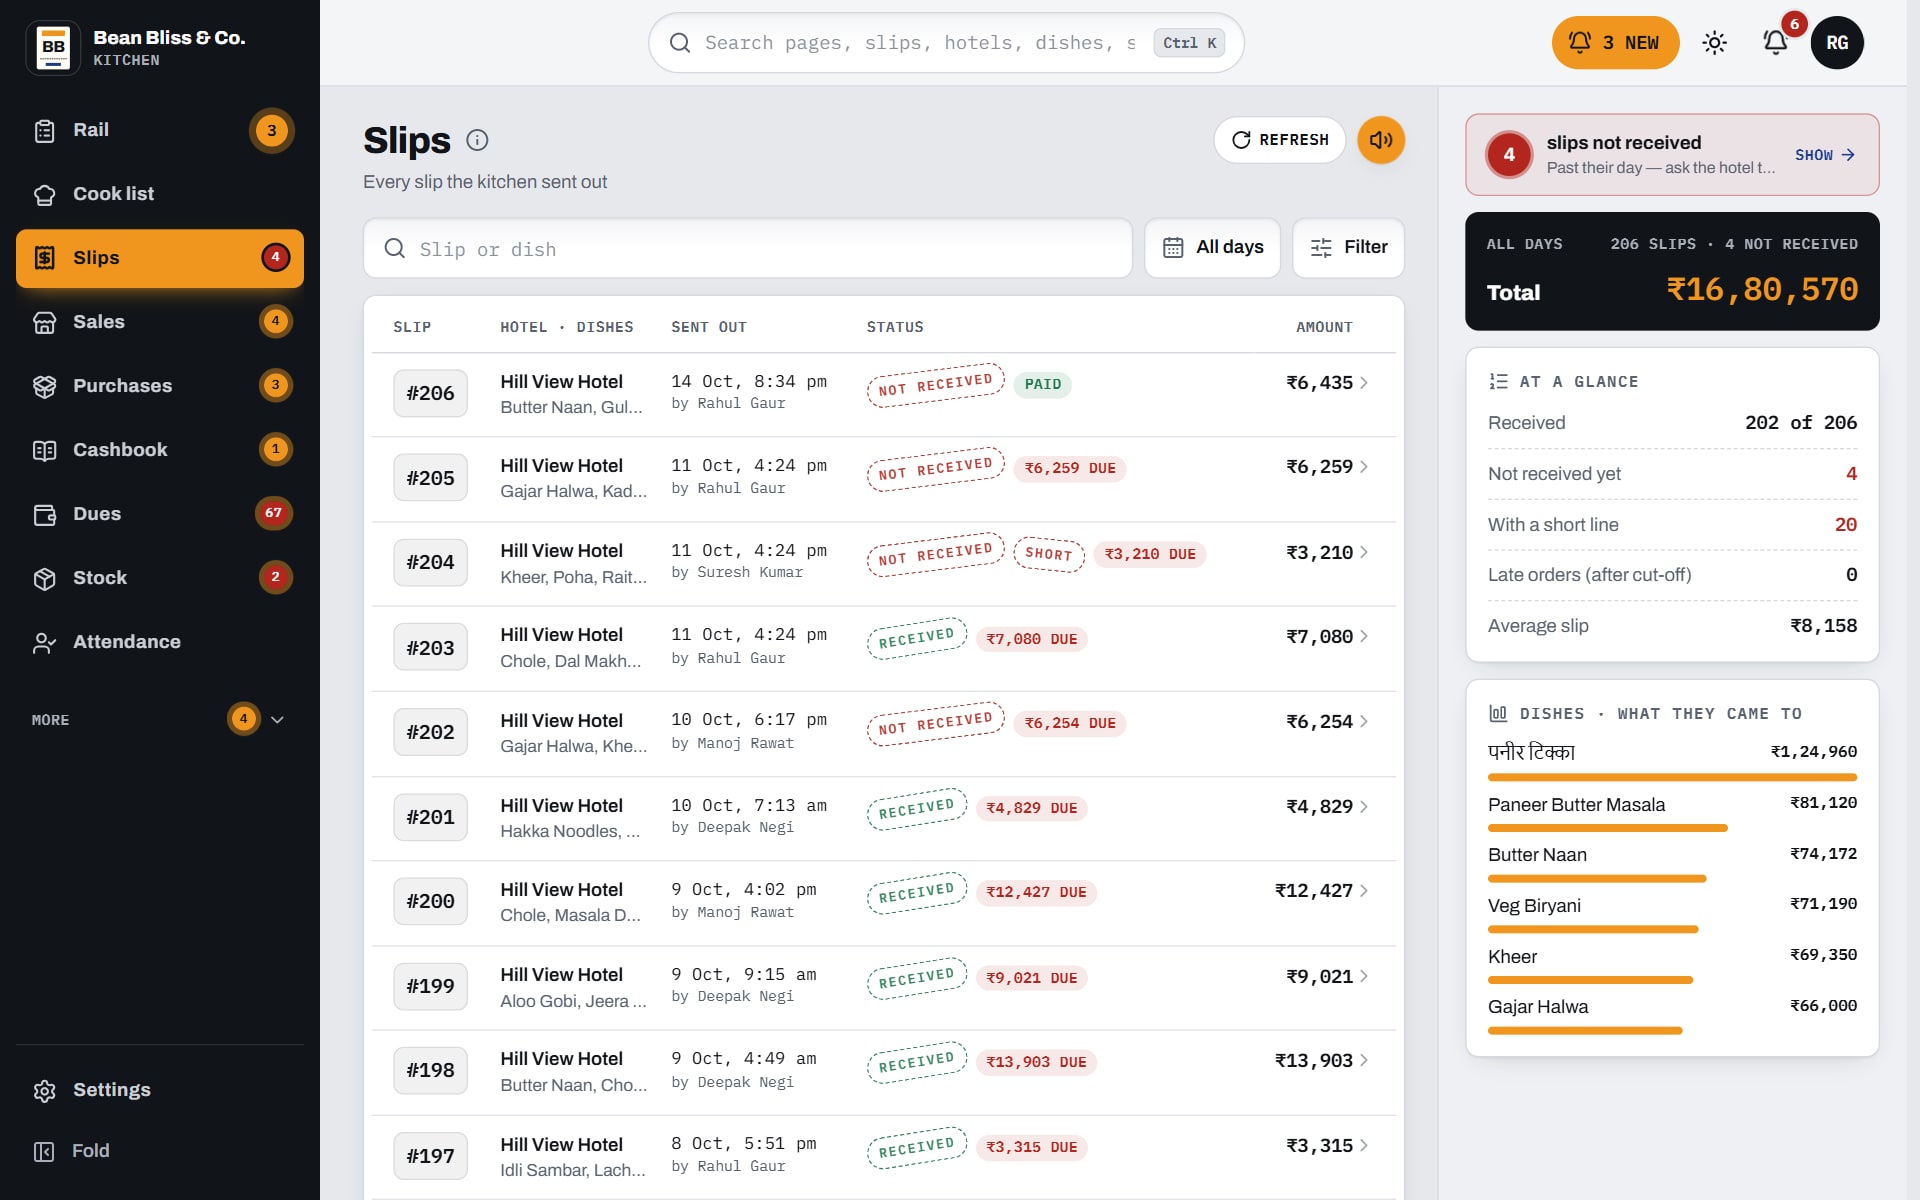The height and width of the screenshot is (1200, 1920).
Task: Click the orange sound alert icon
Action: [x=1381, y=140]
